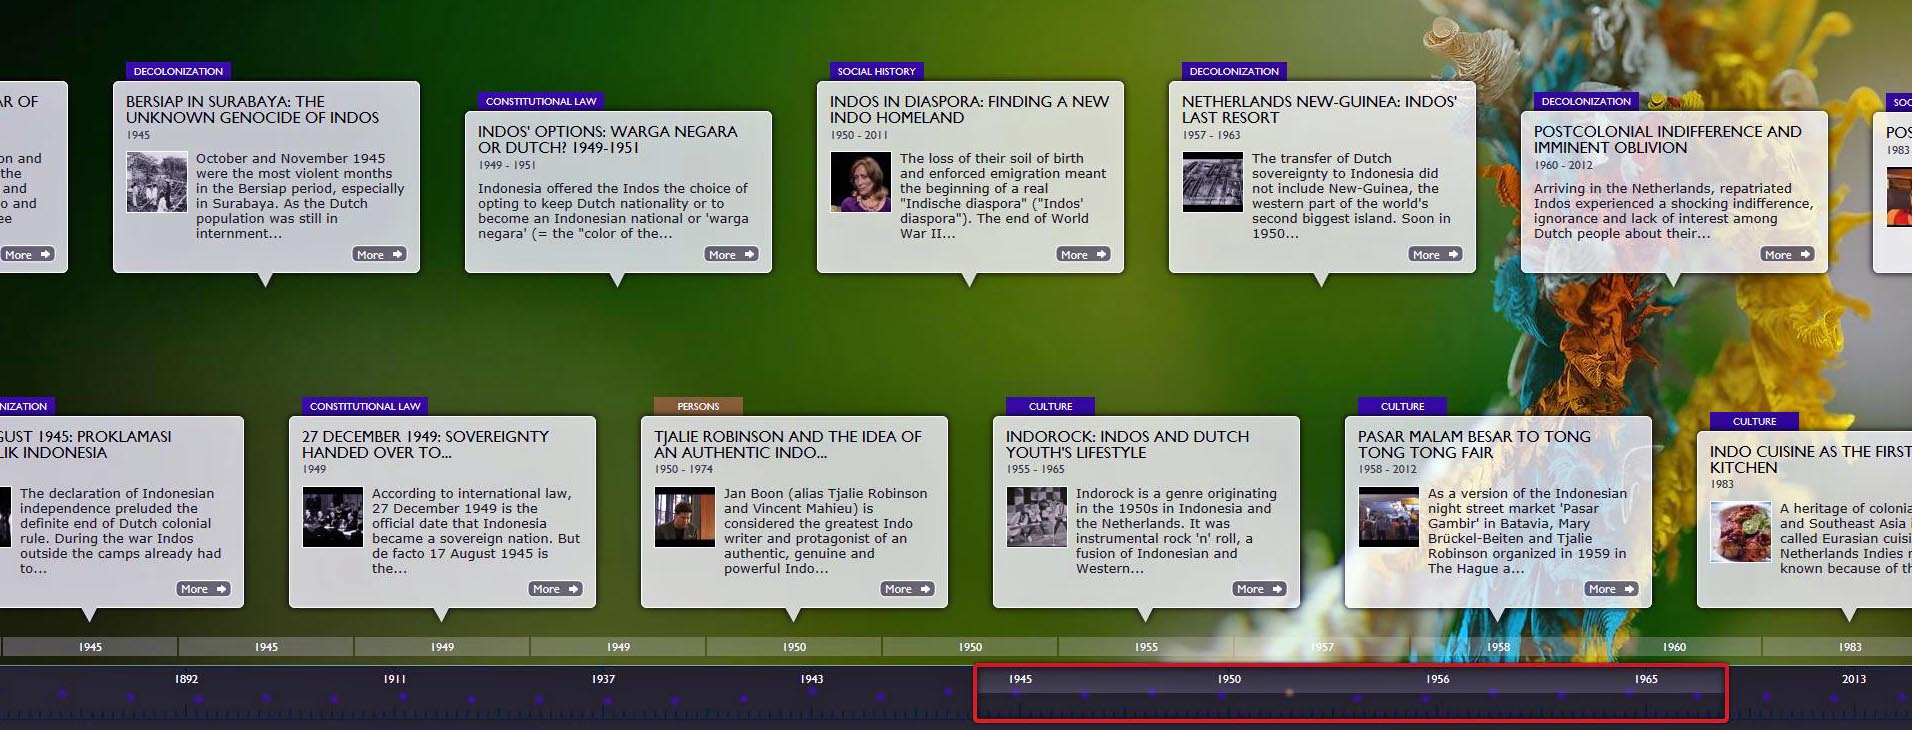
Task: Click the Netherlands New-Guinea card title
Action: coord(1318,109)
